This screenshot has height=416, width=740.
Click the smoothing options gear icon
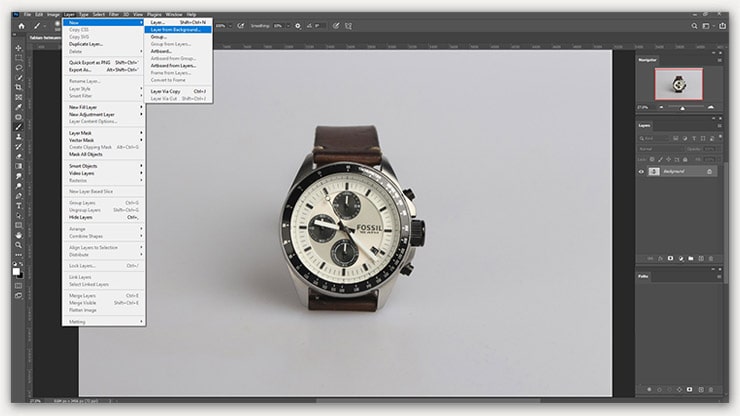[298, 26]
